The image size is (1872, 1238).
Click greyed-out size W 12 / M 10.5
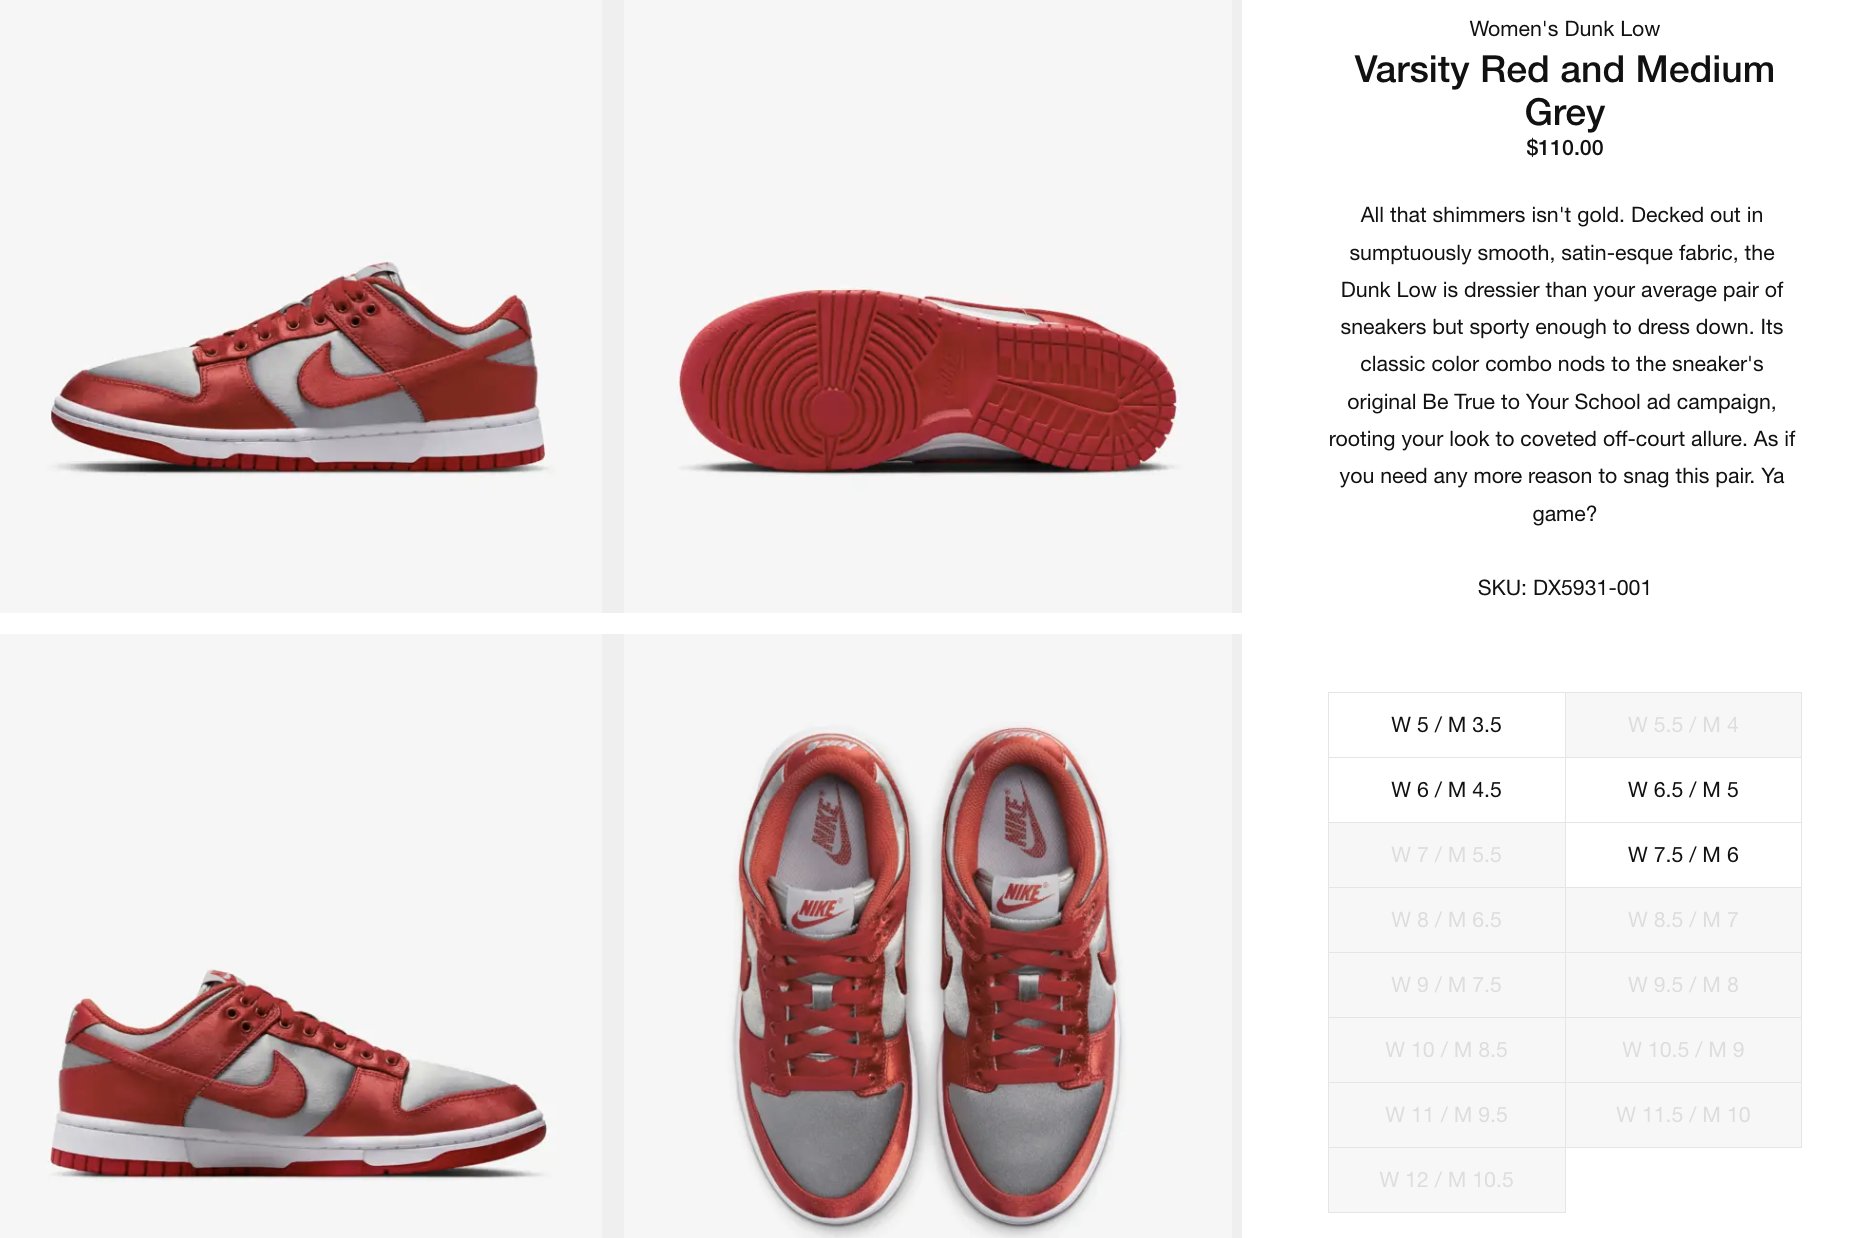[x=1446, y=1180]
